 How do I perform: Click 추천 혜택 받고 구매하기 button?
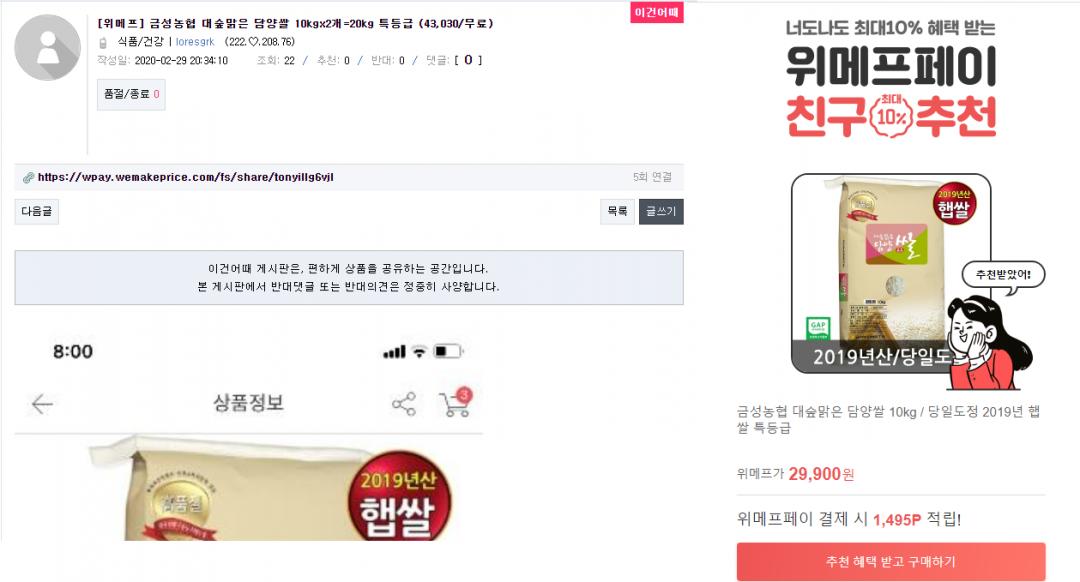tap(891, 562)
